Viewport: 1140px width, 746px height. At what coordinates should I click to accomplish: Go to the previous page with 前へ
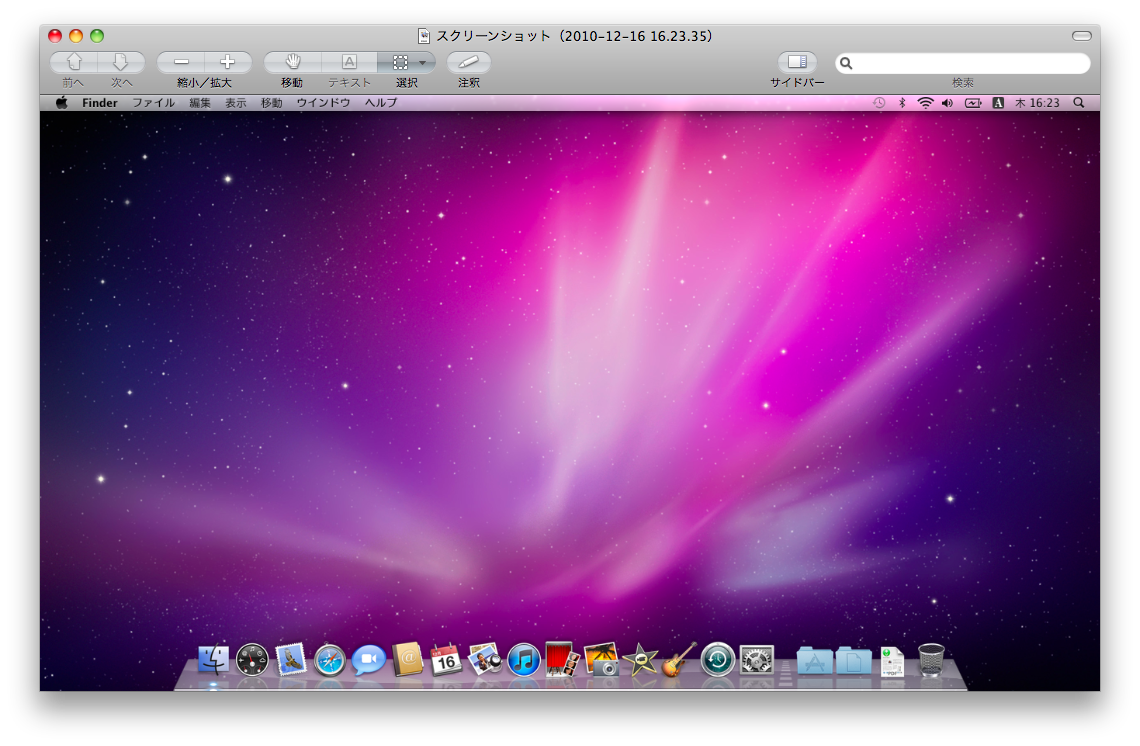[73, 63]
